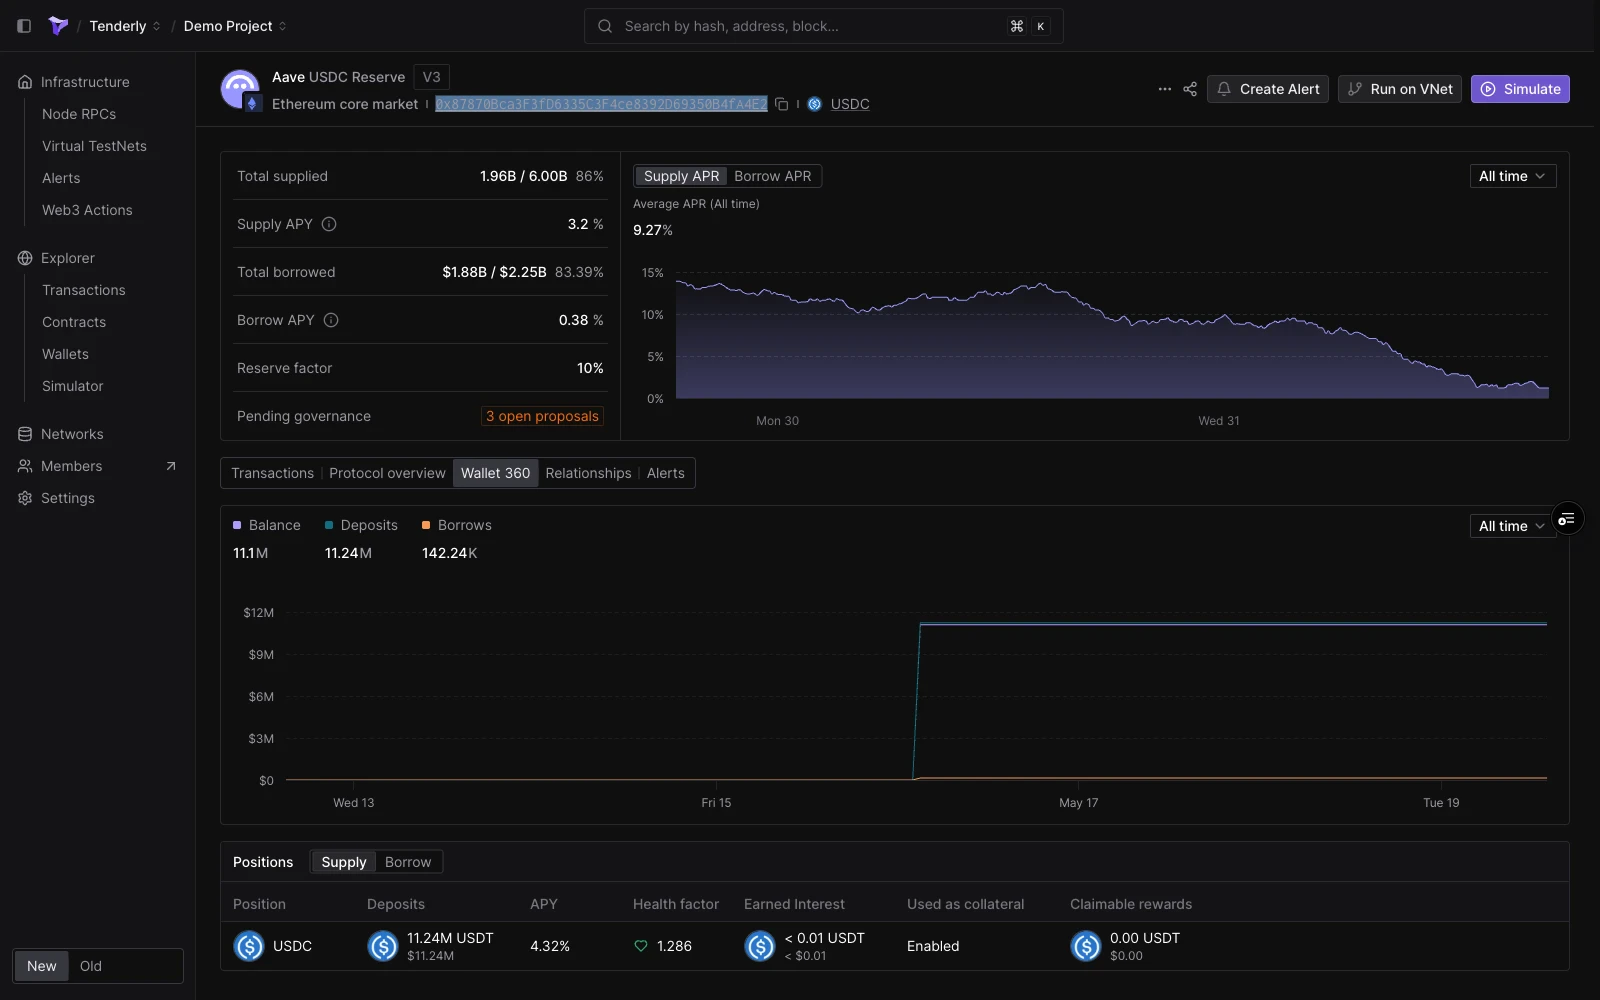Open the Tenderly organization switcher
Screen dimensions: 1600x1000
[125, 26]
